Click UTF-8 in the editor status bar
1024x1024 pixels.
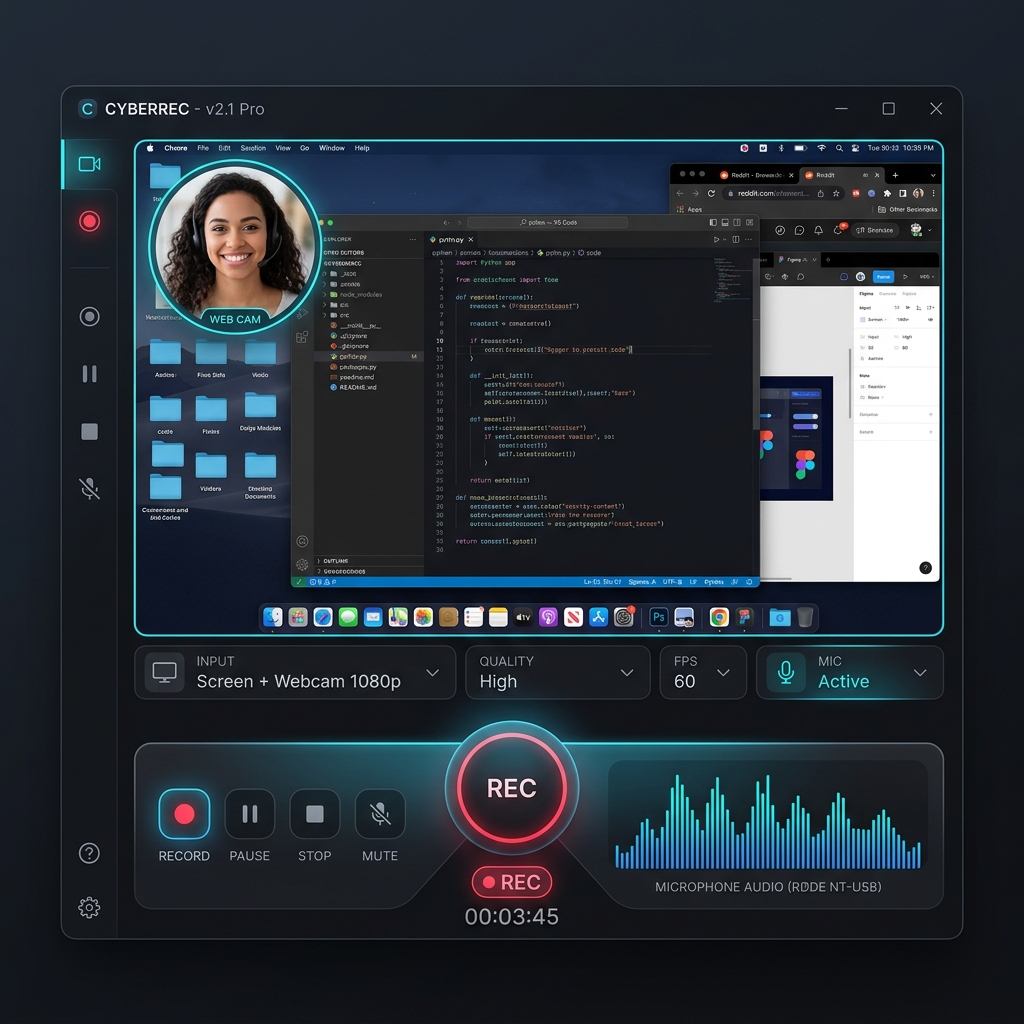672,581
